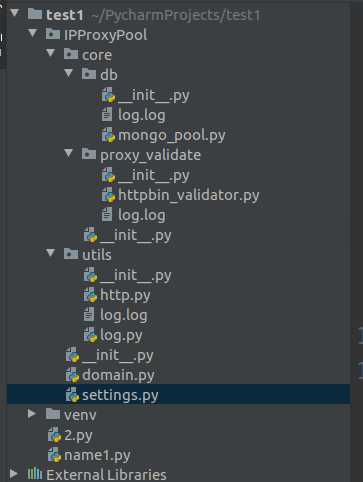Click Python icon of mongo_pool.py
This screenshot has width=363, height=482.
tap(109, 135)
